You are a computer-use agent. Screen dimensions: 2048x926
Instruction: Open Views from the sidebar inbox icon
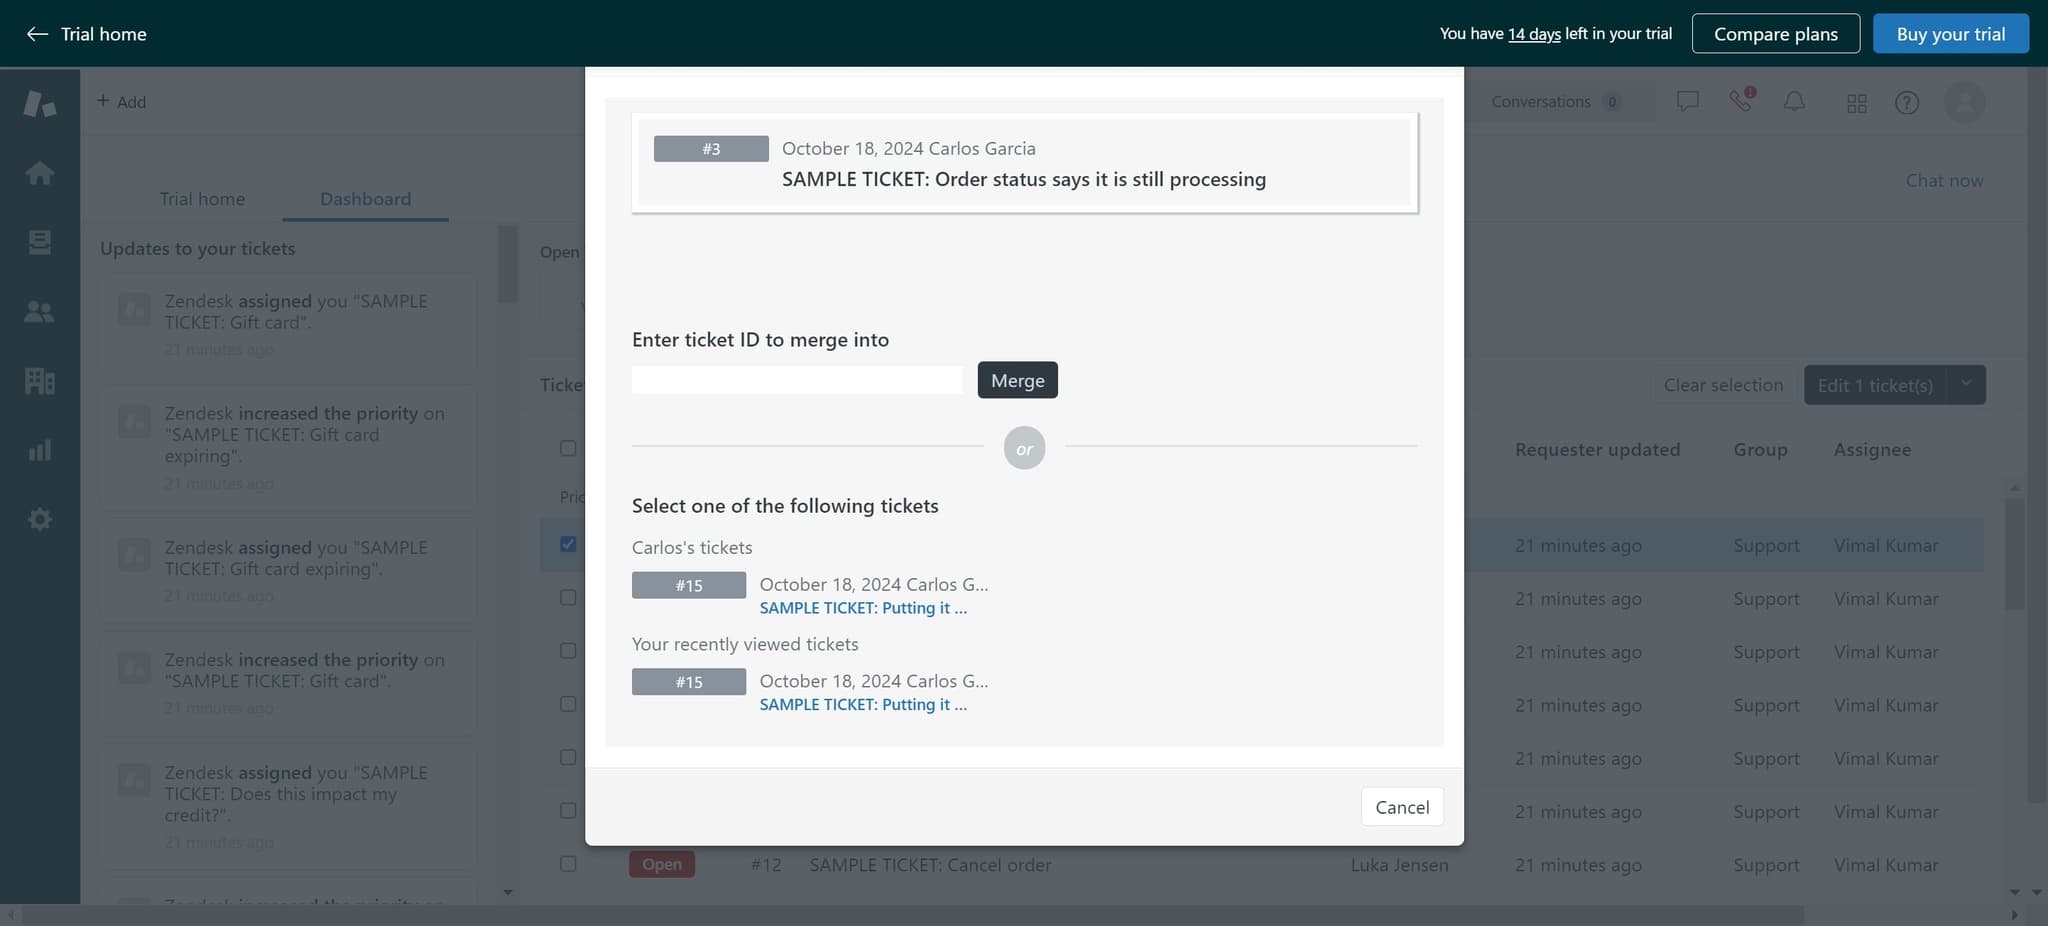pyautogui.click(x=40, y=242)
